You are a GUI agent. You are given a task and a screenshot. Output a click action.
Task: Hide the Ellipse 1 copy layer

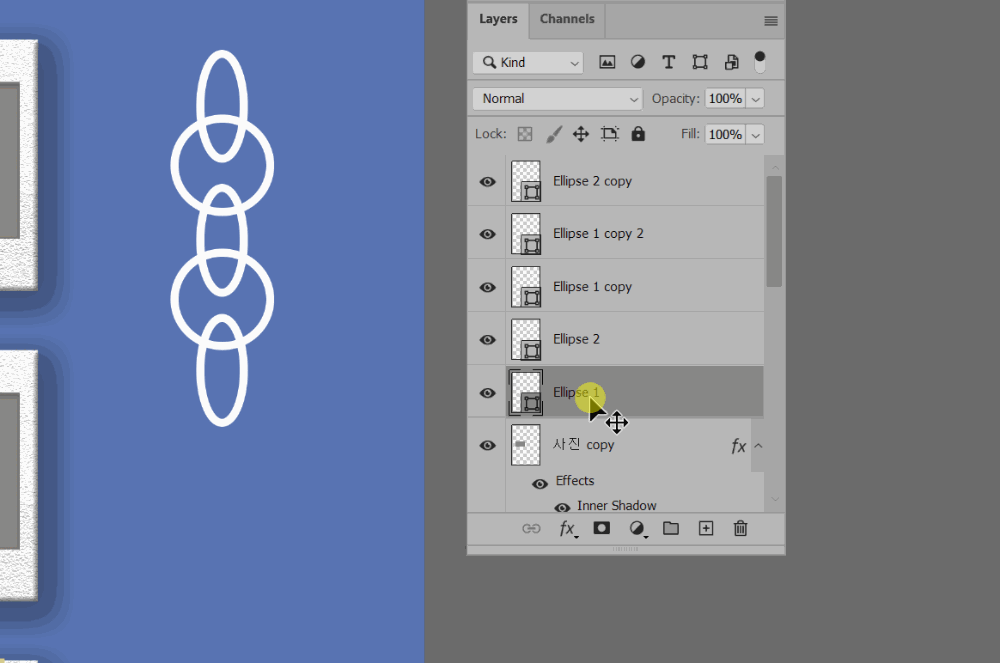click(x=487, y=287)
